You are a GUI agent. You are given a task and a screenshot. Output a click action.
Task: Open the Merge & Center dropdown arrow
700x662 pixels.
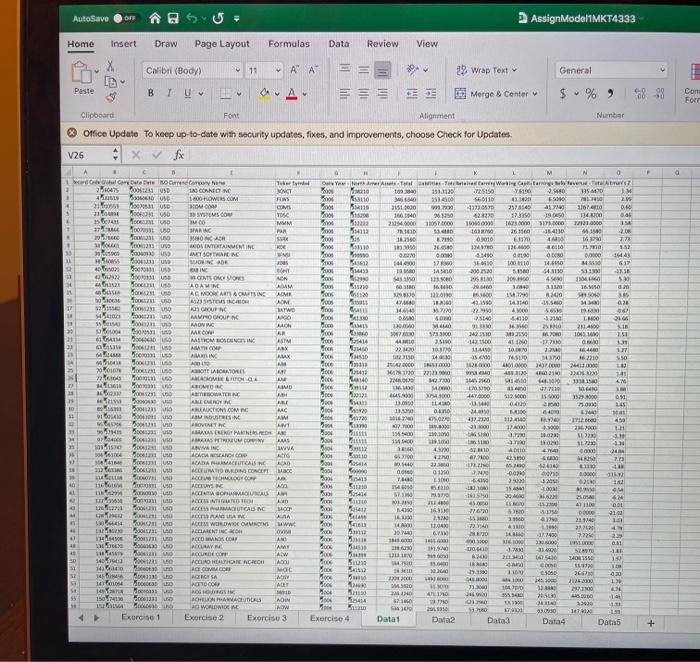pos(535,94)
